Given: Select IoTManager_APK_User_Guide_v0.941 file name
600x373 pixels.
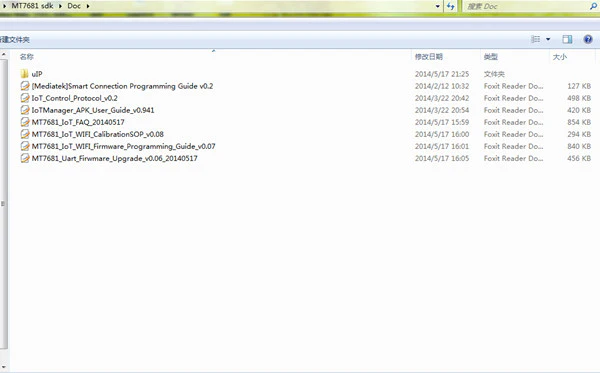Looking at the screenshot, I should [93, 110].
